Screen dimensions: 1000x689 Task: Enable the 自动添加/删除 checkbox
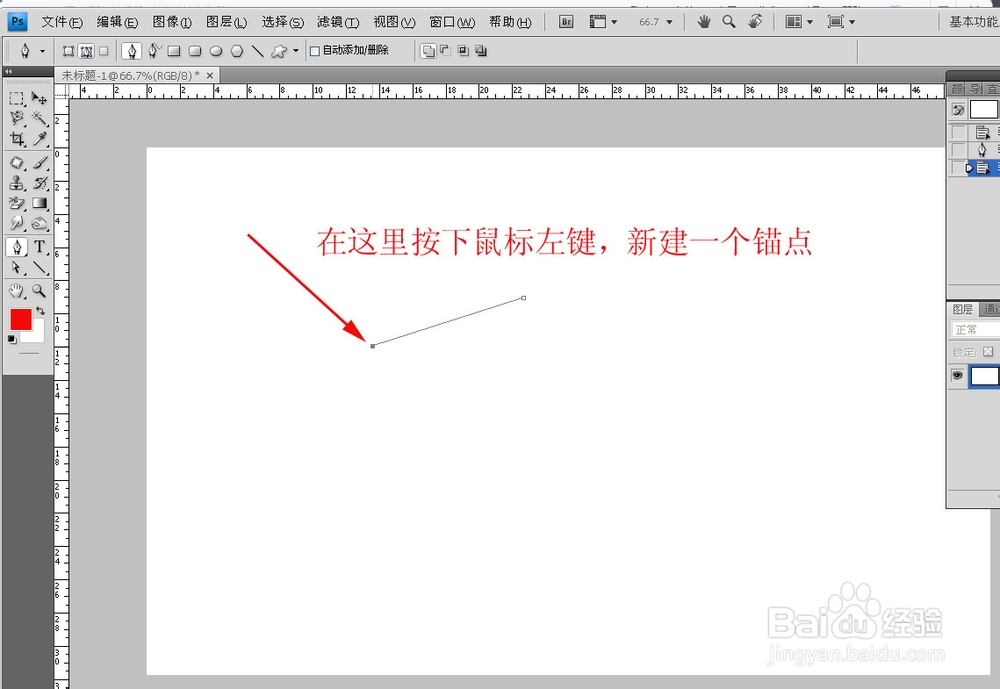click(317, 50)
